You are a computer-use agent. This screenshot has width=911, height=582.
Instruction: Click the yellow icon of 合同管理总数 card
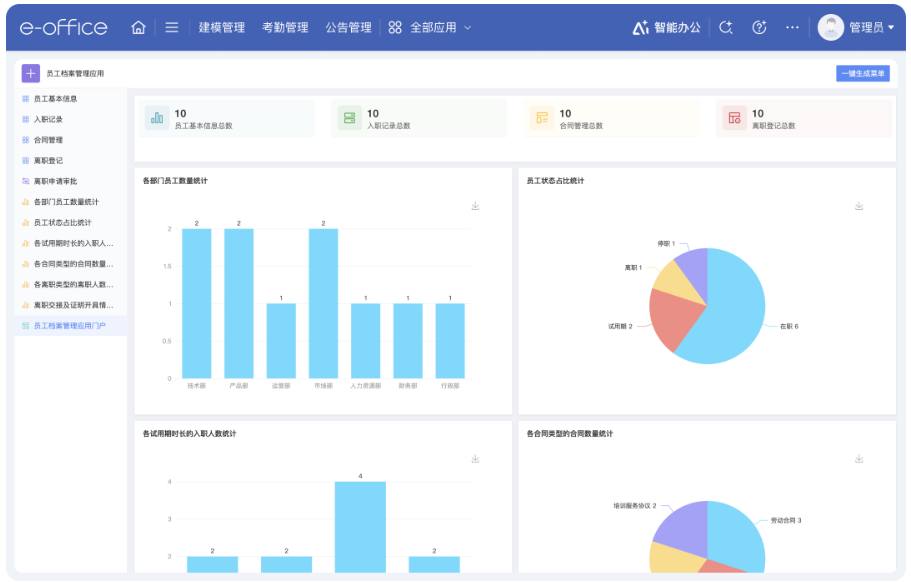541,118
